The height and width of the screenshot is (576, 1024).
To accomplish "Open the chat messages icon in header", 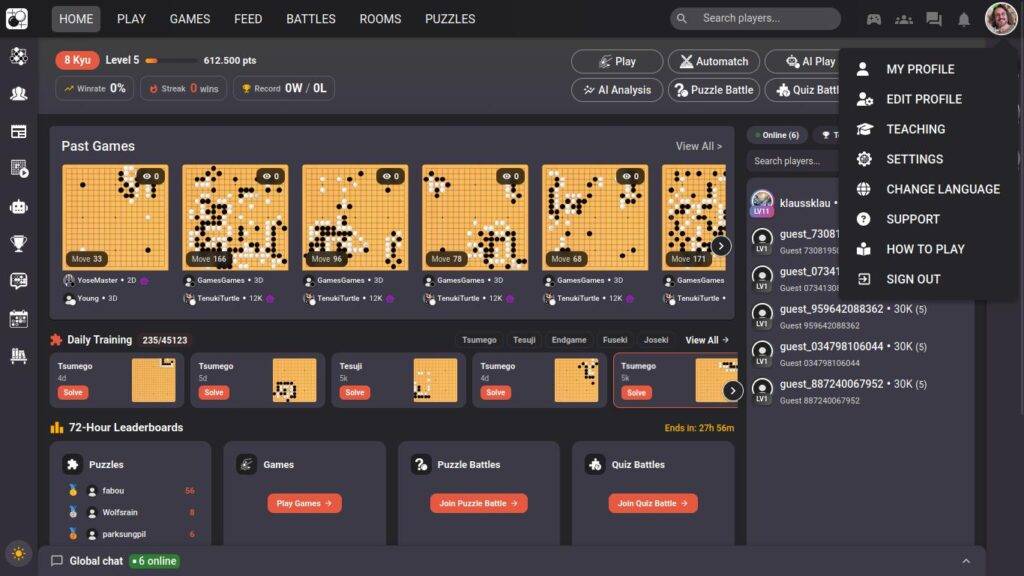I will 933,19.
